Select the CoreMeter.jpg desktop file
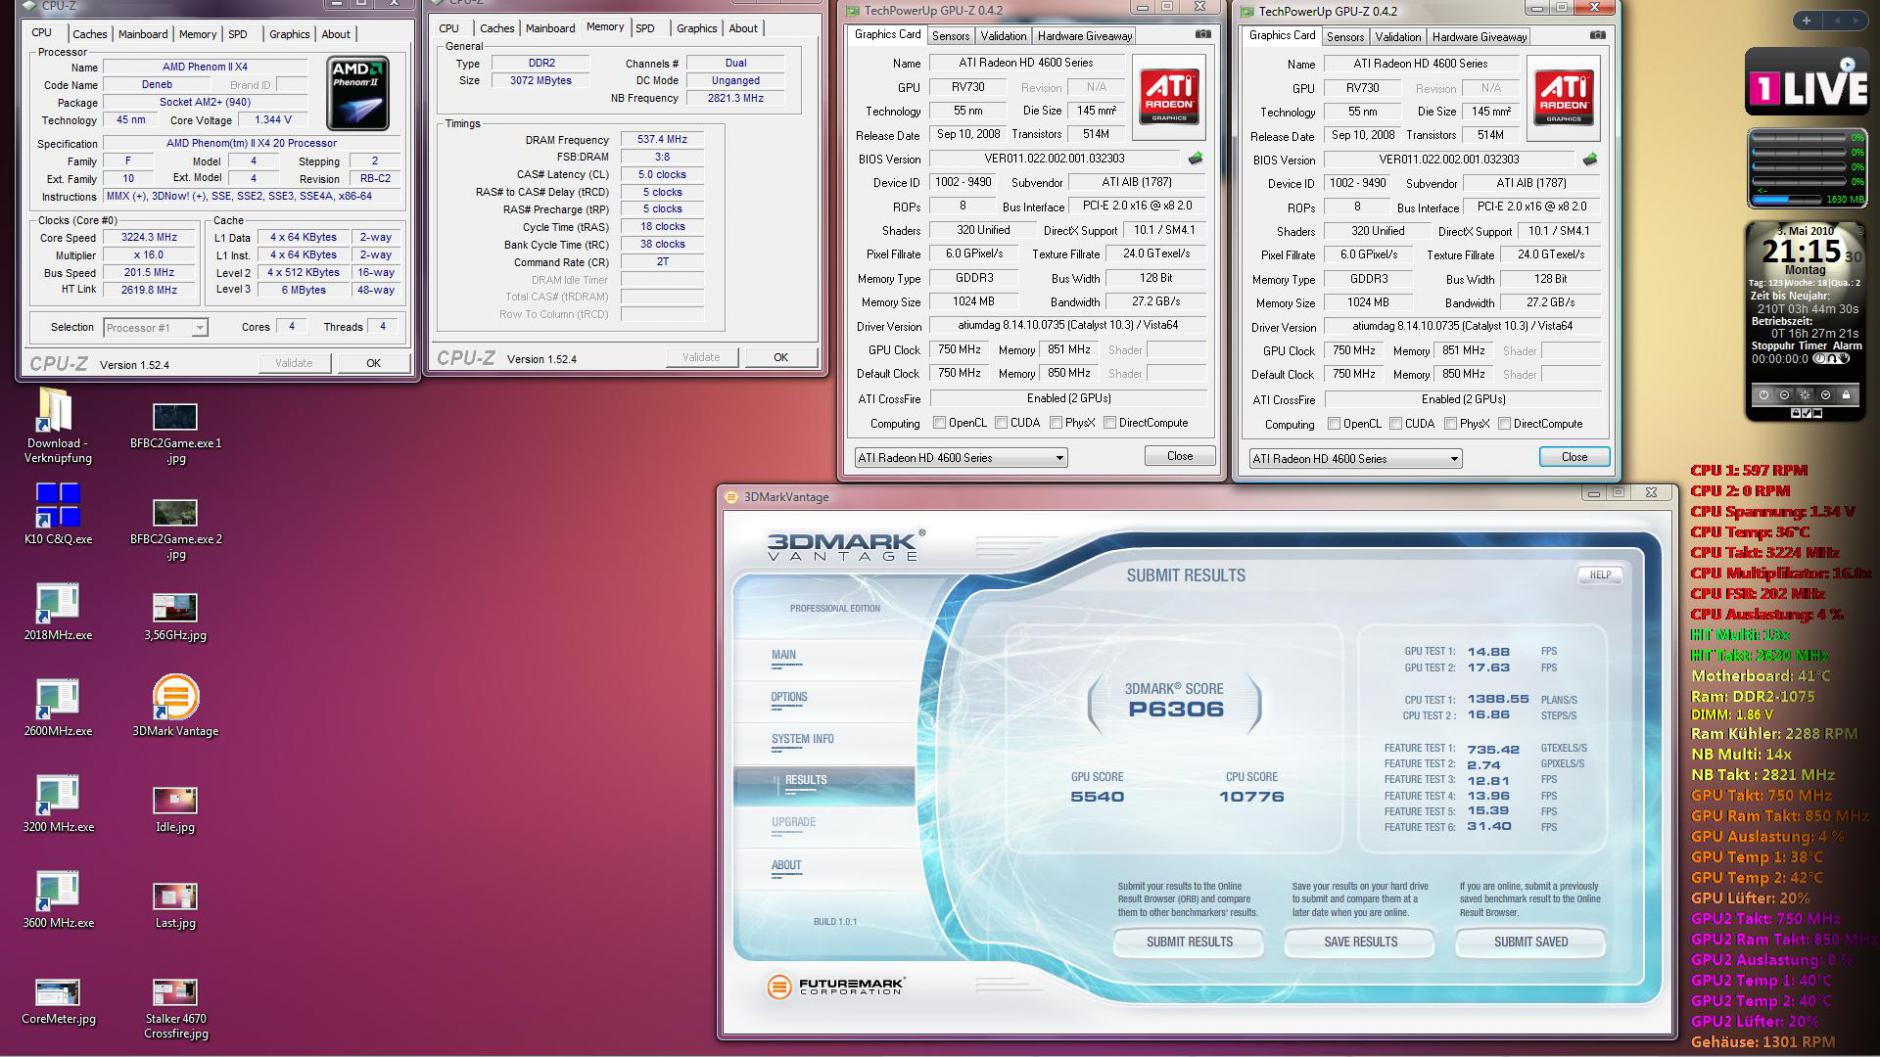The image size is (1880, 1057). click(x=57, y=1001)
